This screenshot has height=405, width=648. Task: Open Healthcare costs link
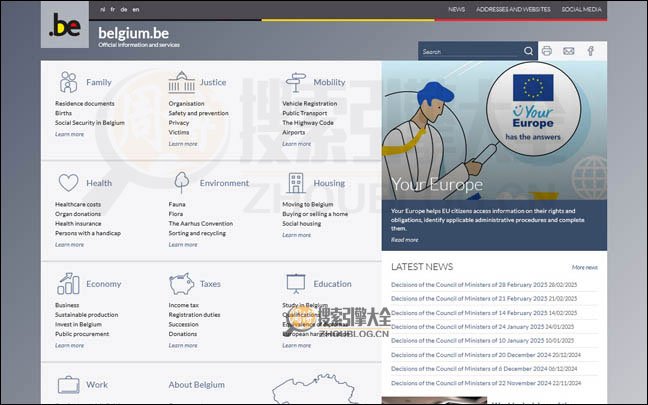click(78, 204)
